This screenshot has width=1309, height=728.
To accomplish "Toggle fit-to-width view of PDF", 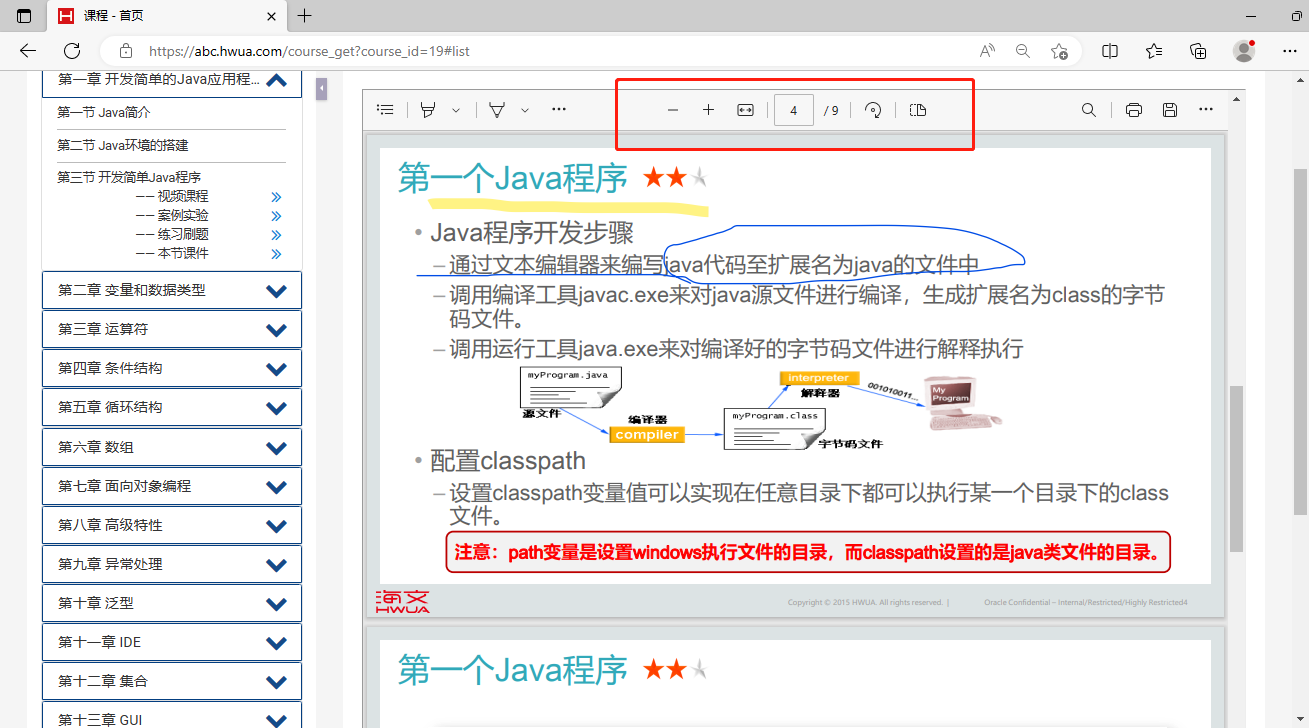I will (x=745, y=110).
